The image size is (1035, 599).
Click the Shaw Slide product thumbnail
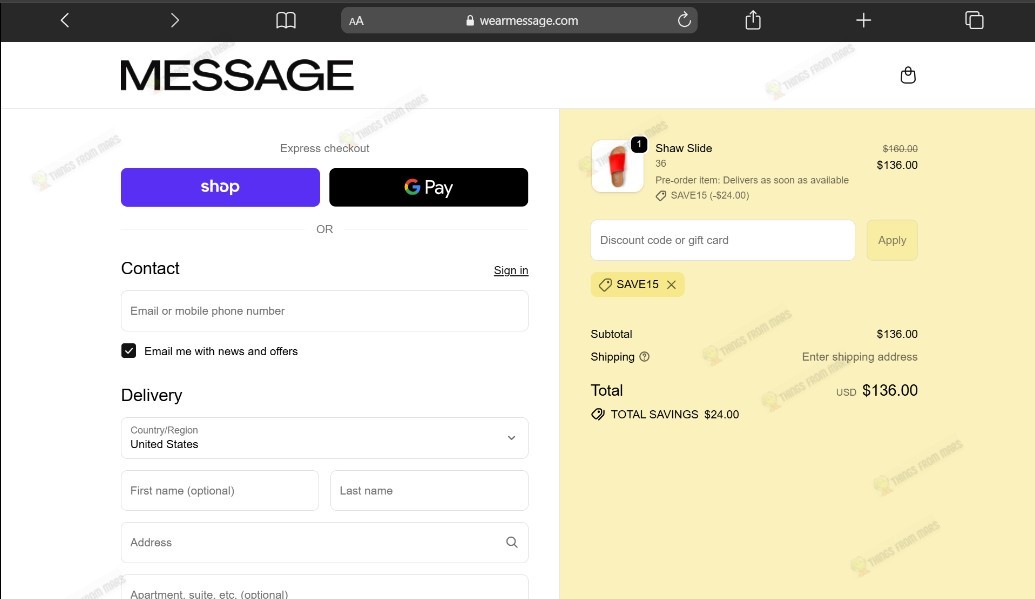pos(618,166)
